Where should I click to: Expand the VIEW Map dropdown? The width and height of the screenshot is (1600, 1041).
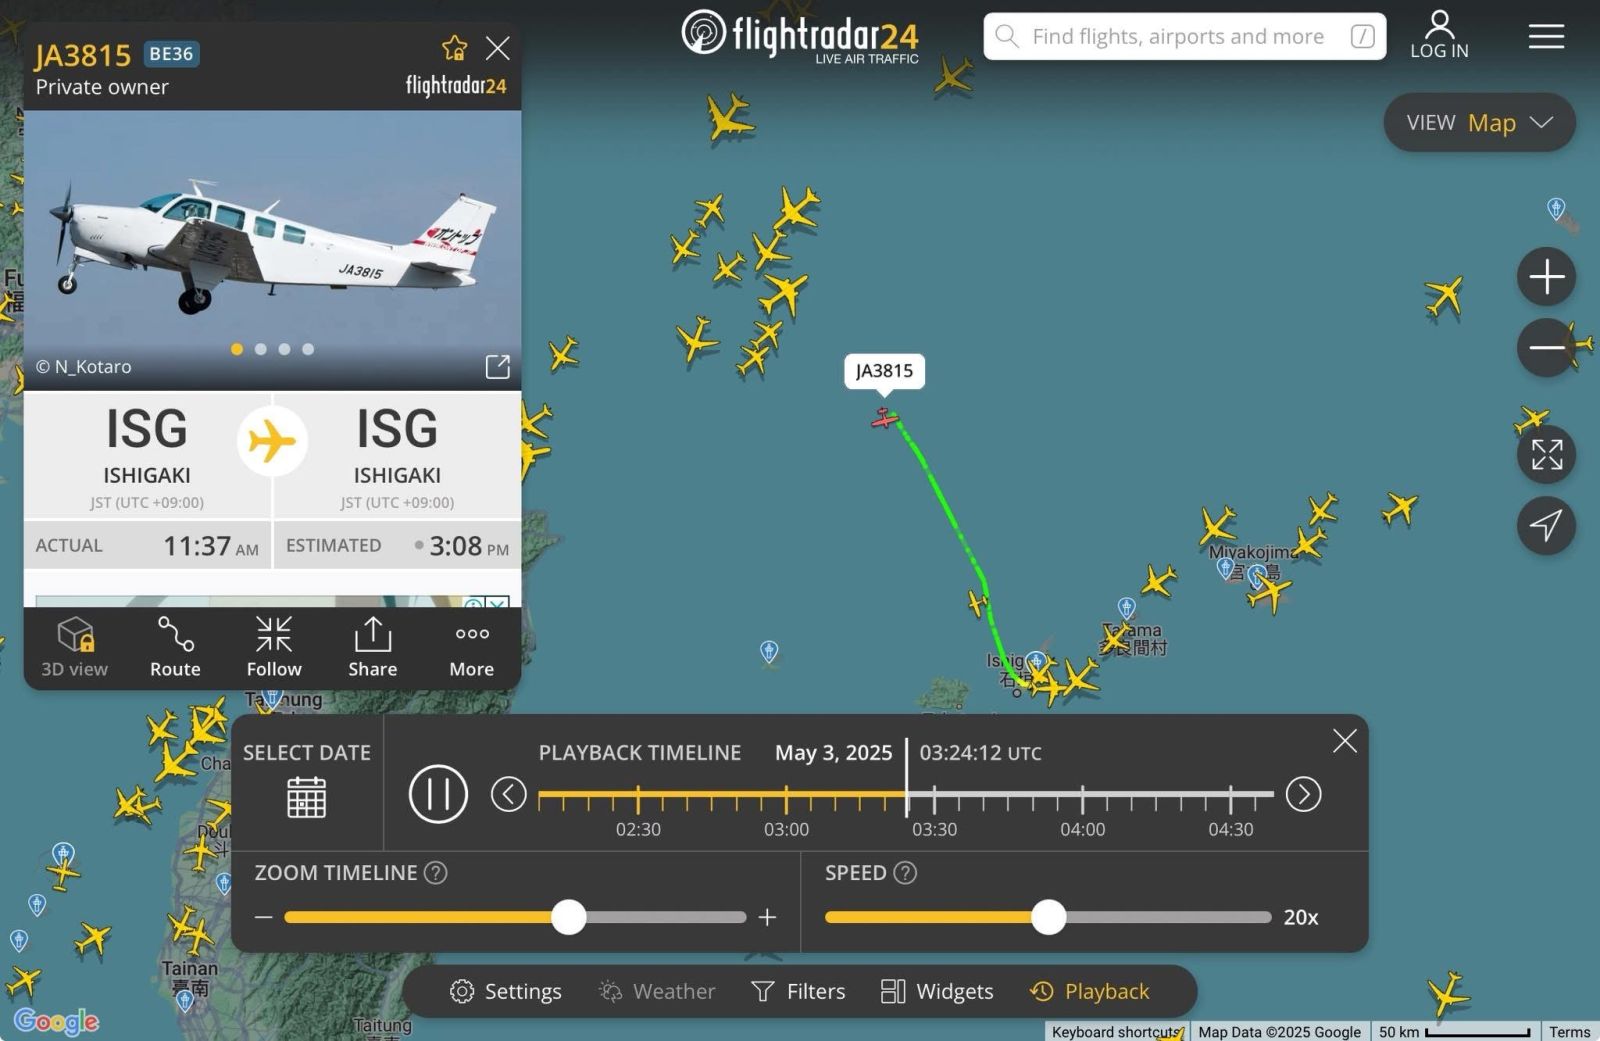(1479, 123)
